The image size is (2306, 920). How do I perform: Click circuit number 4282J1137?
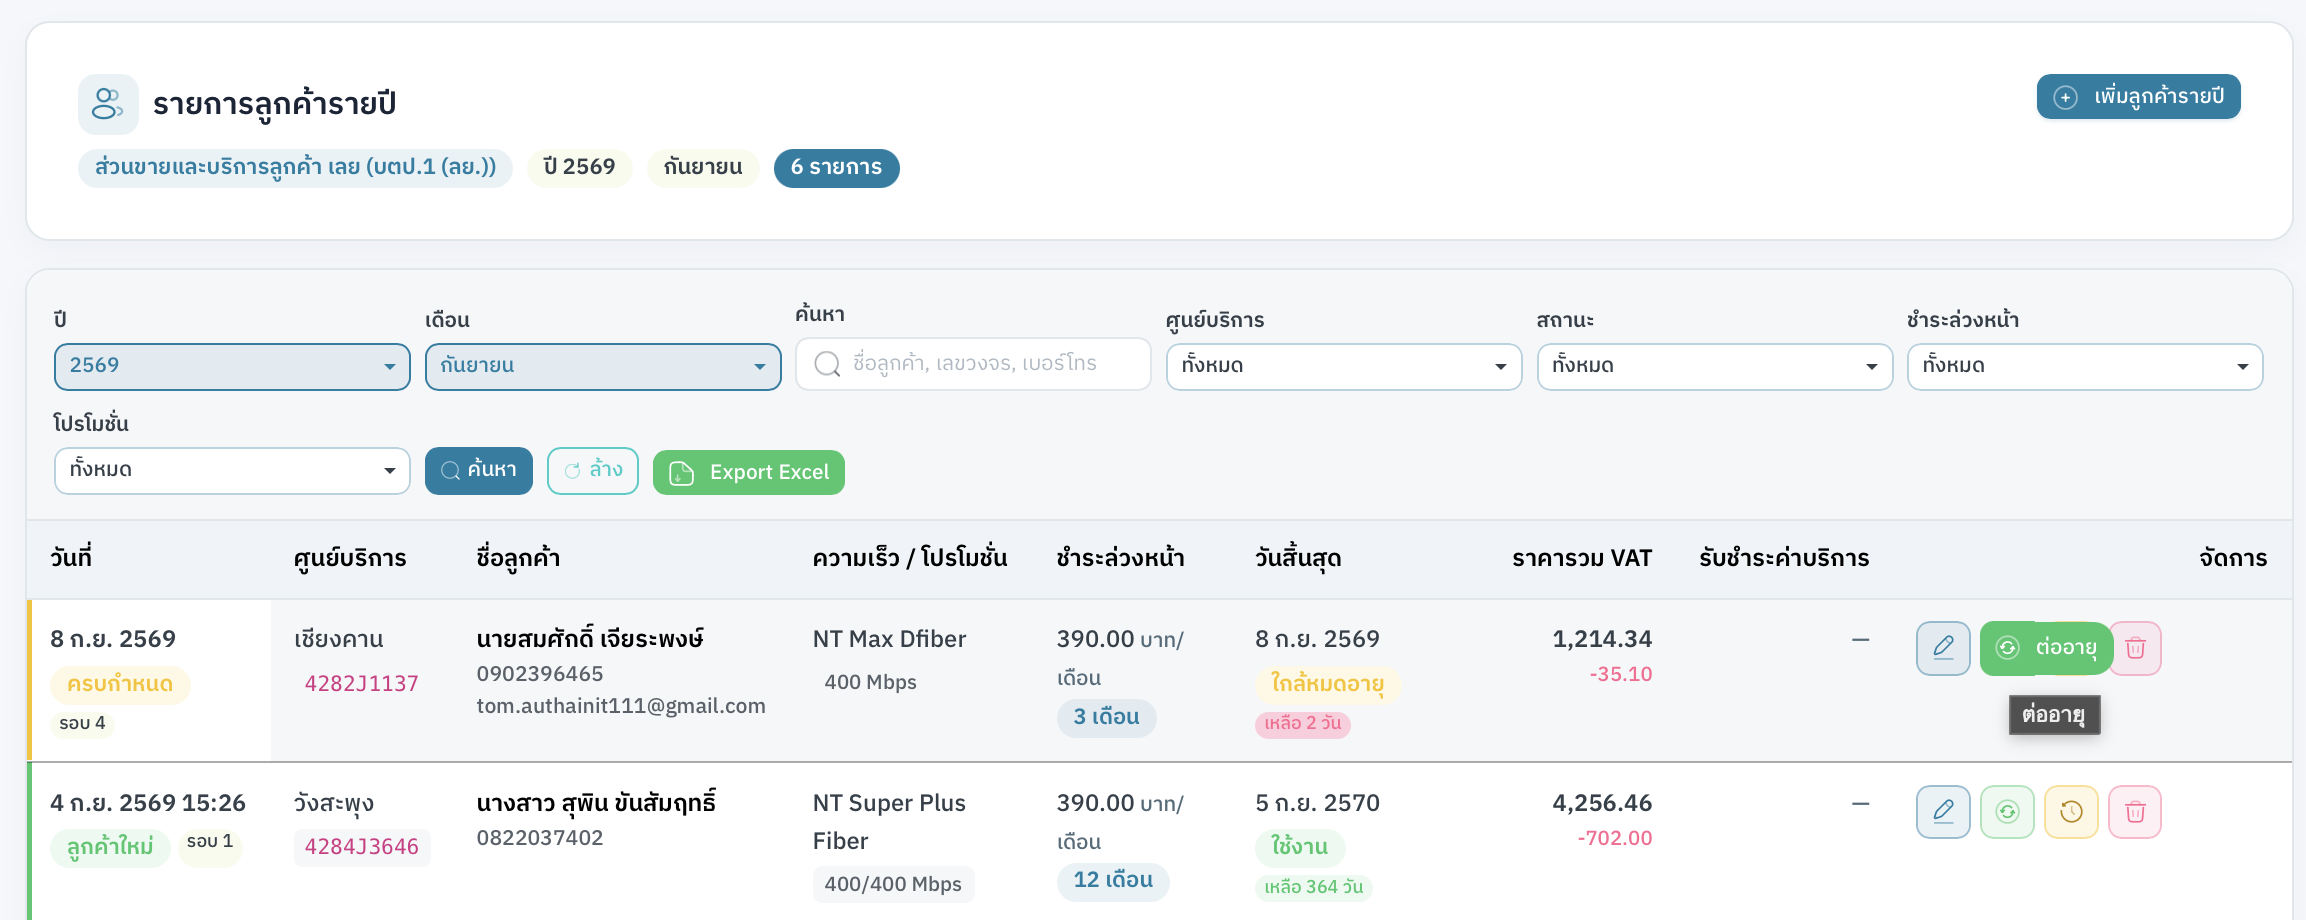tap(361, 684)
